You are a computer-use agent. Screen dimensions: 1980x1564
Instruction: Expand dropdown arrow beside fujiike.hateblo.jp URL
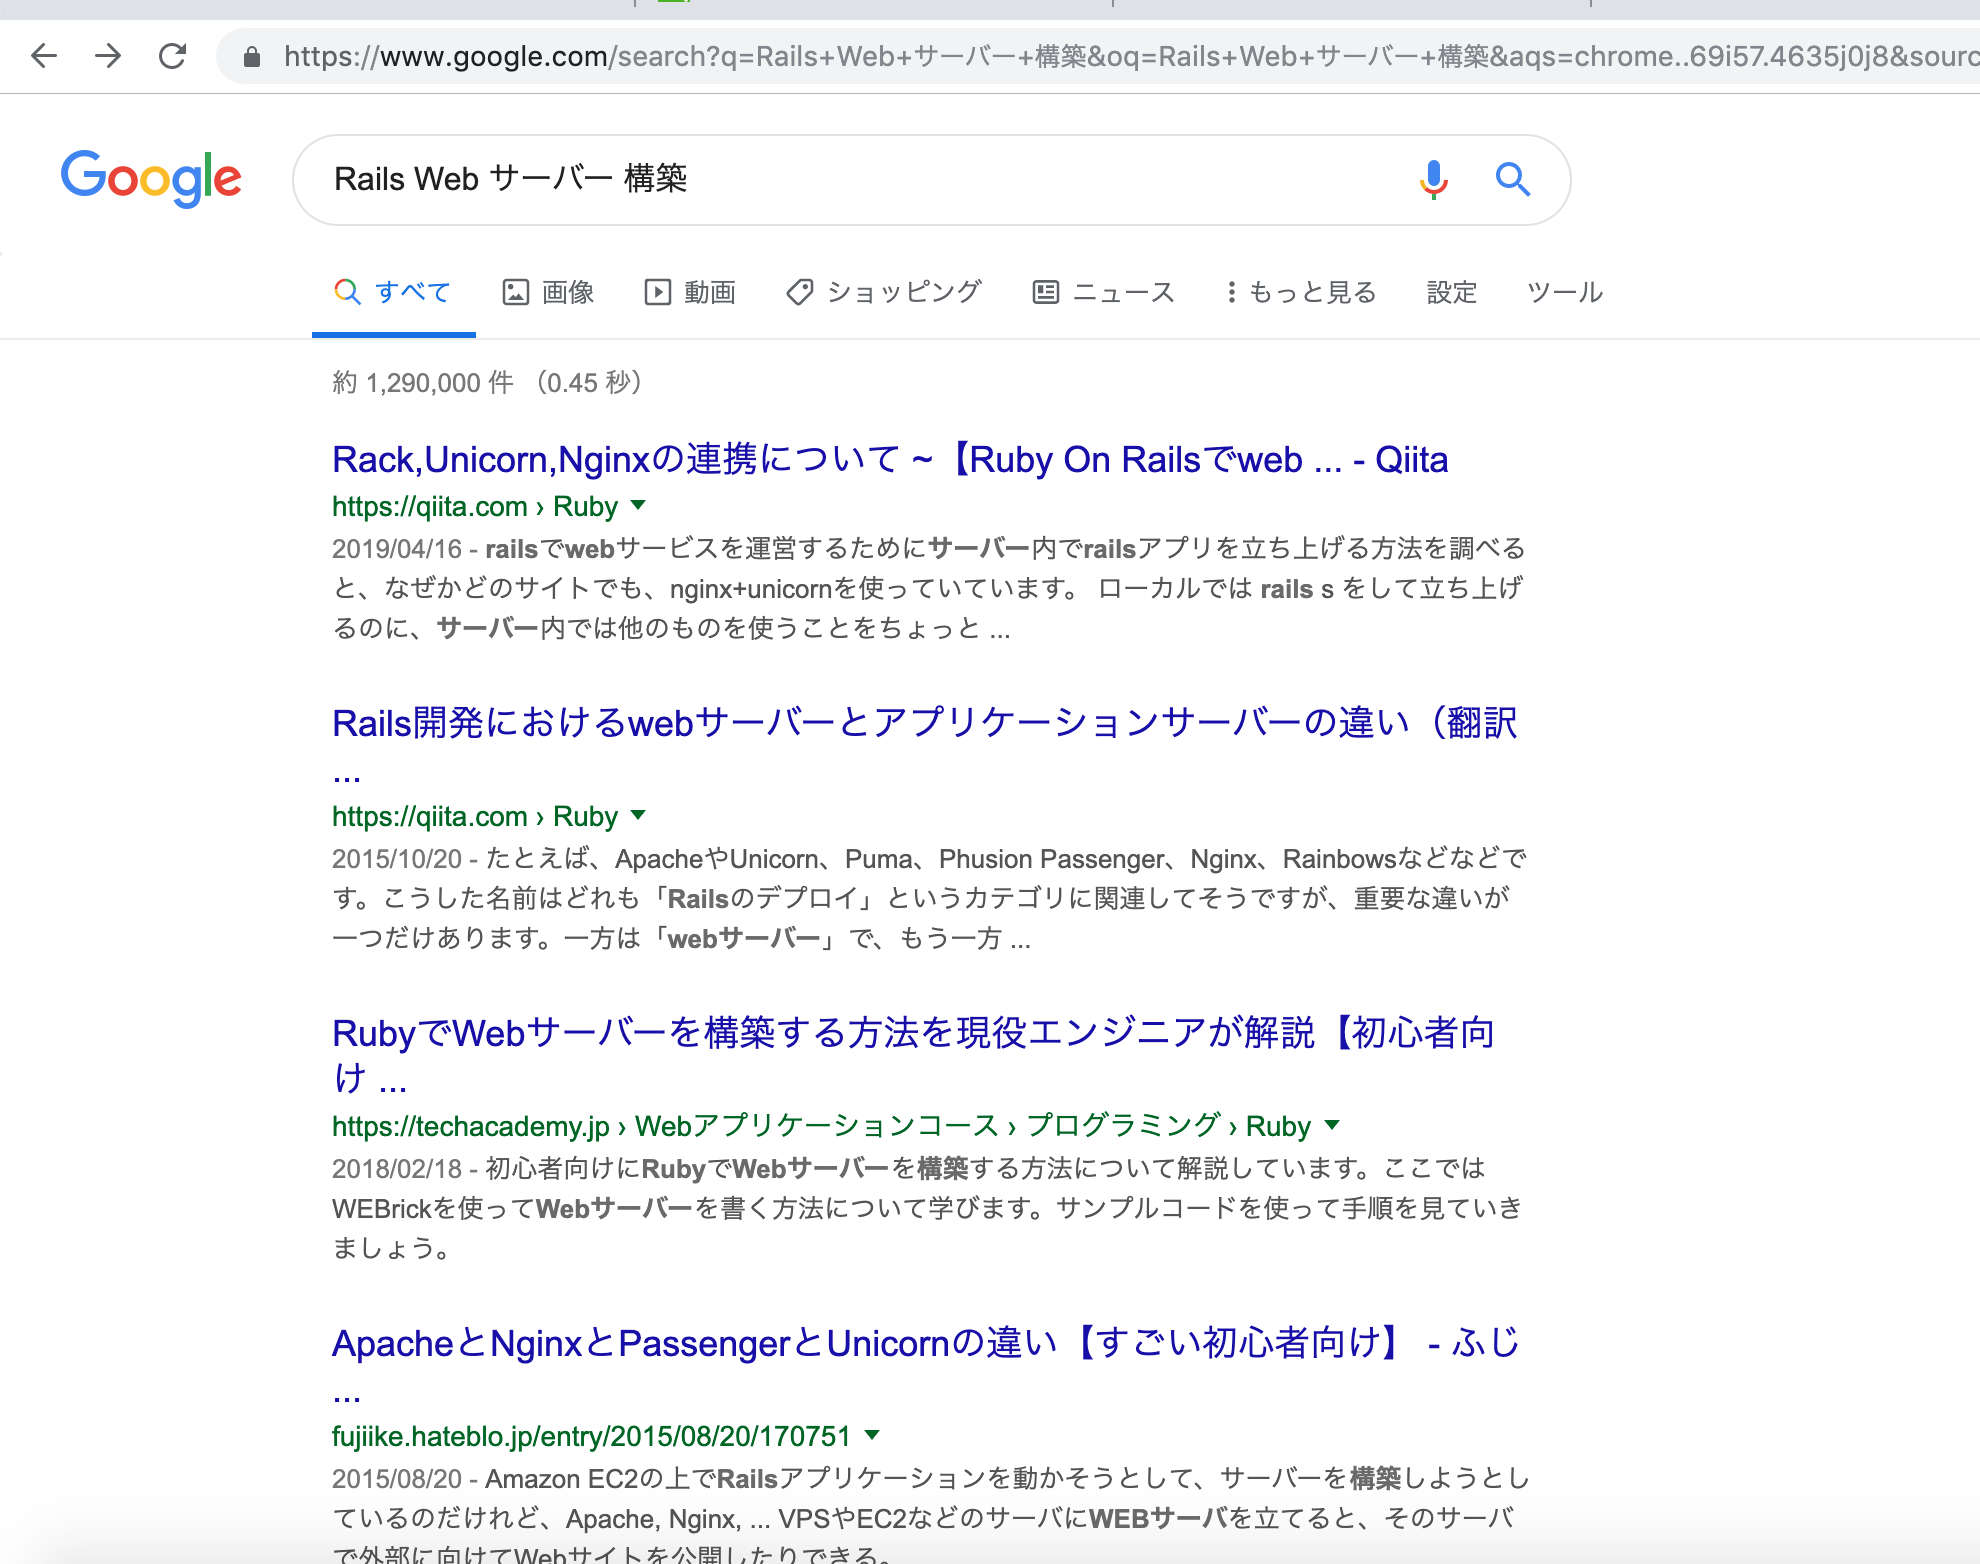coord(872,1435)
